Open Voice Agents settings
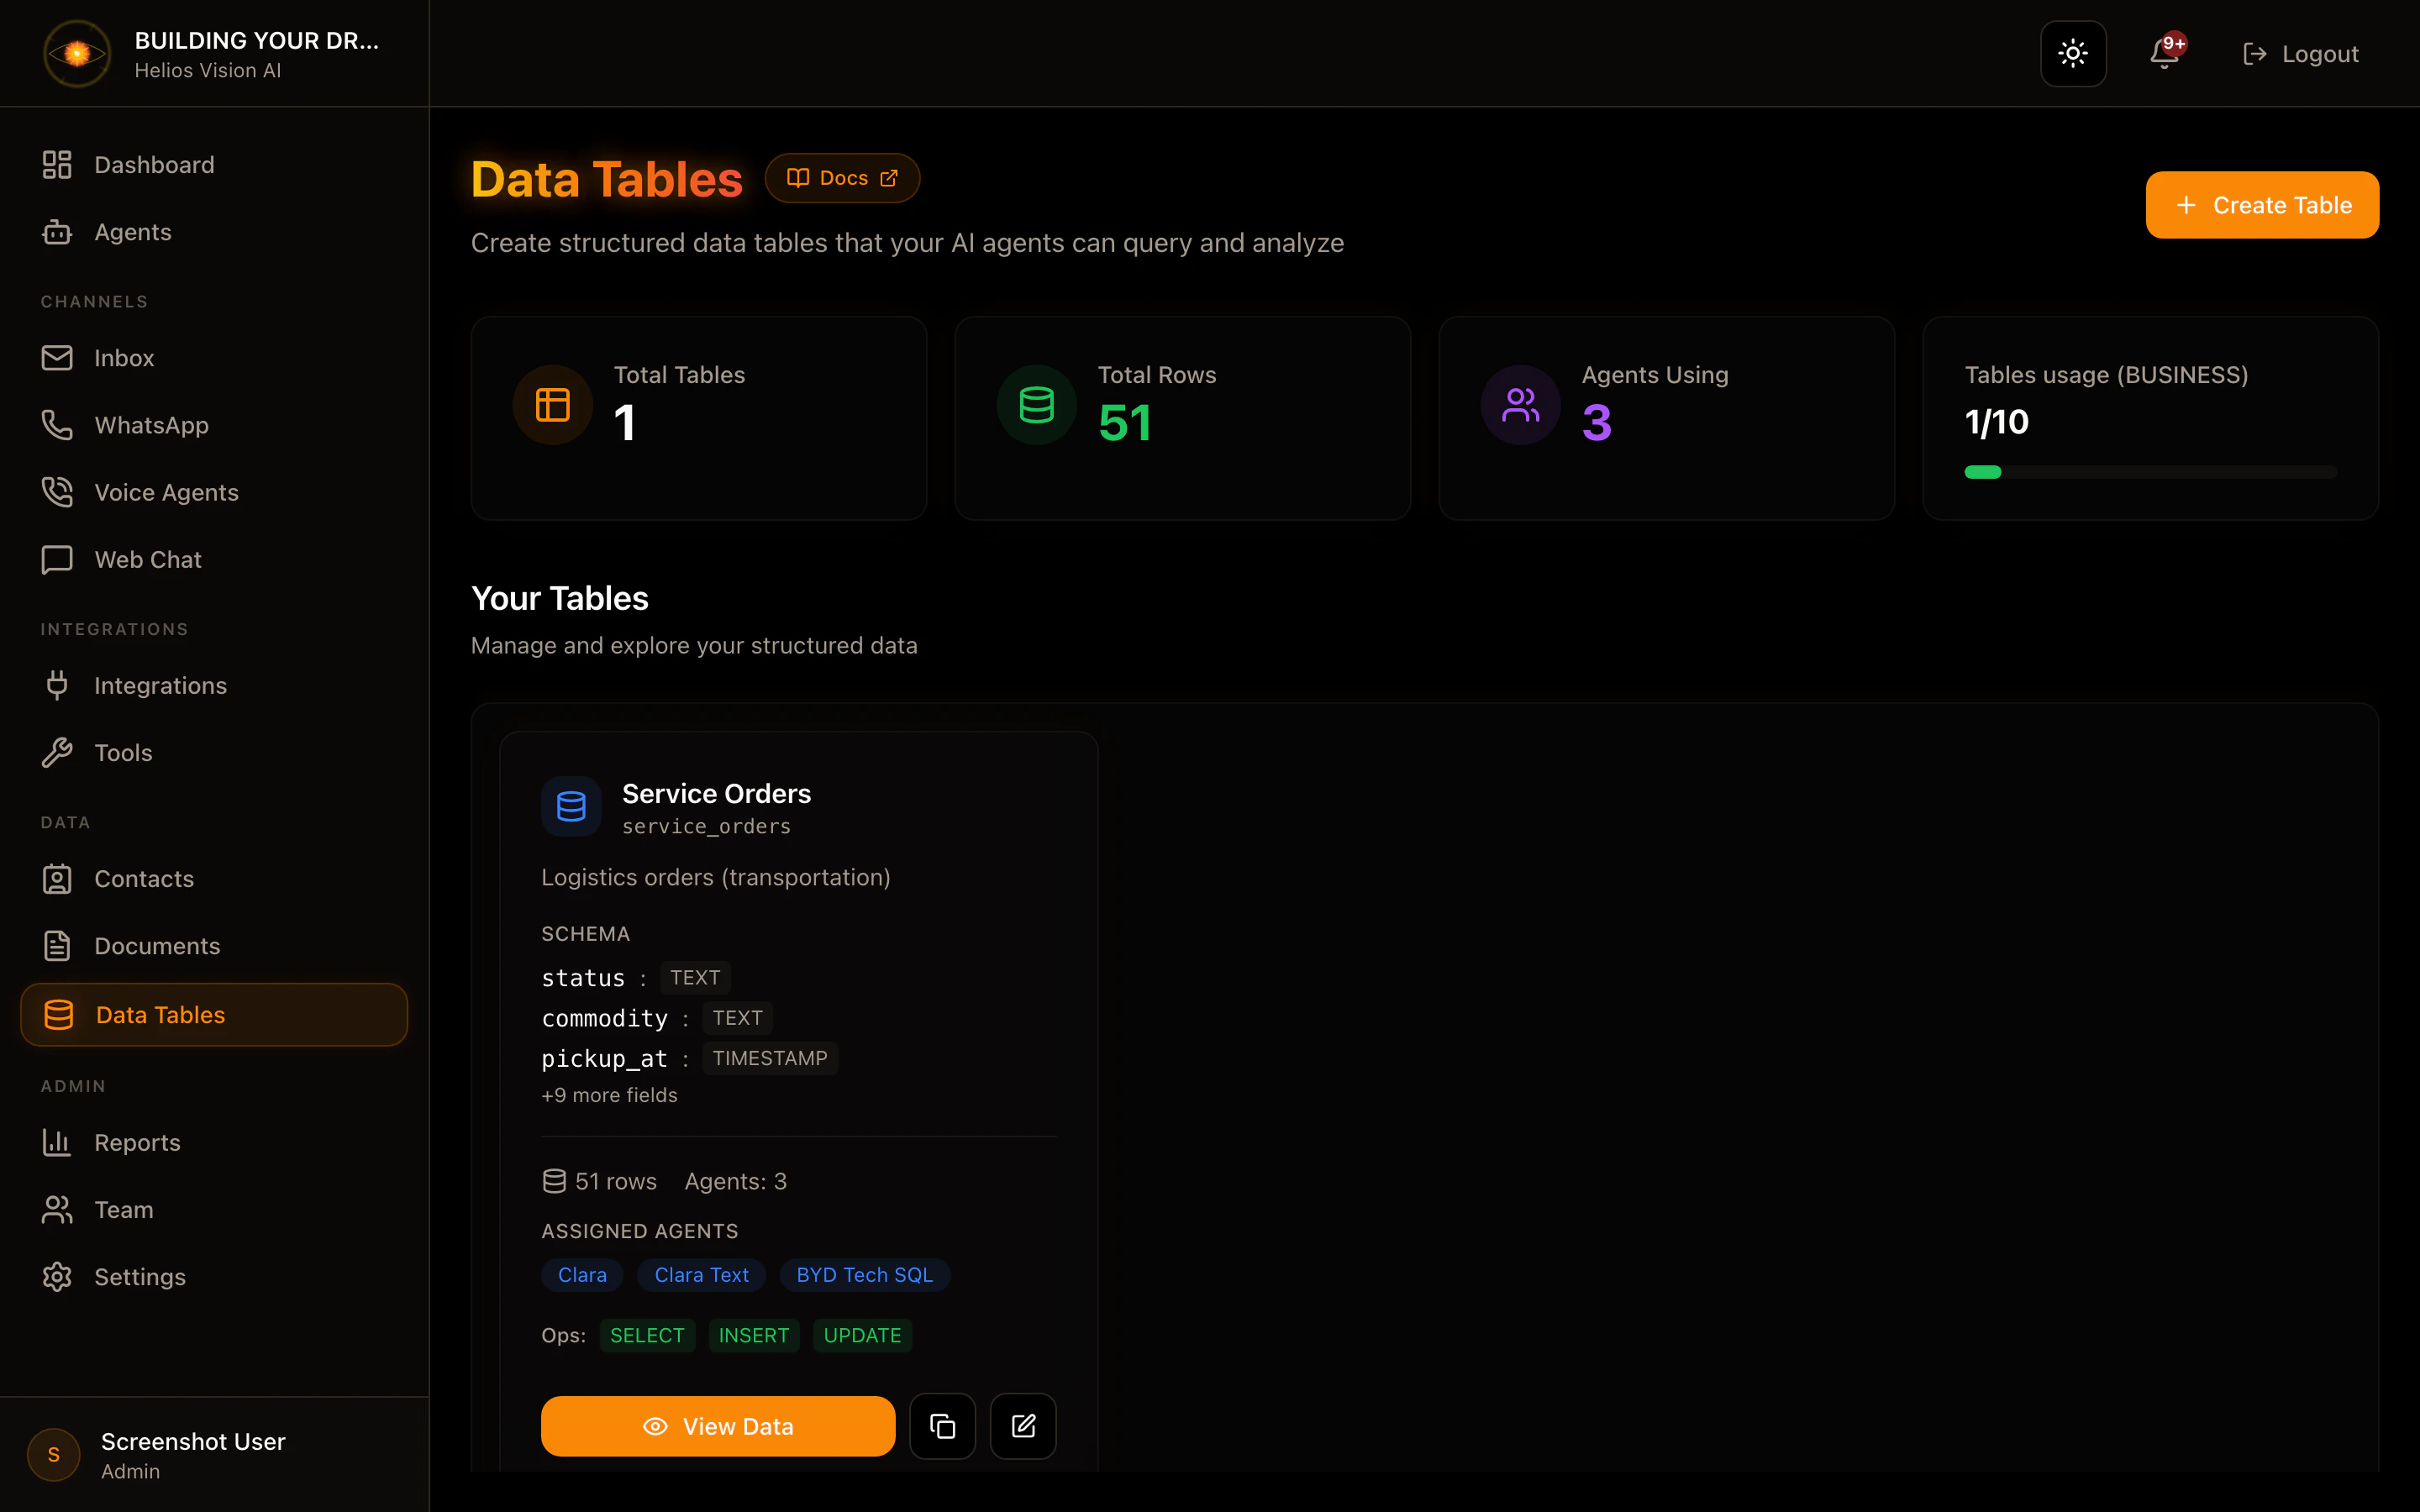Image resolution: width=2420 pixels, height=1512 pixels. [166, 491]
